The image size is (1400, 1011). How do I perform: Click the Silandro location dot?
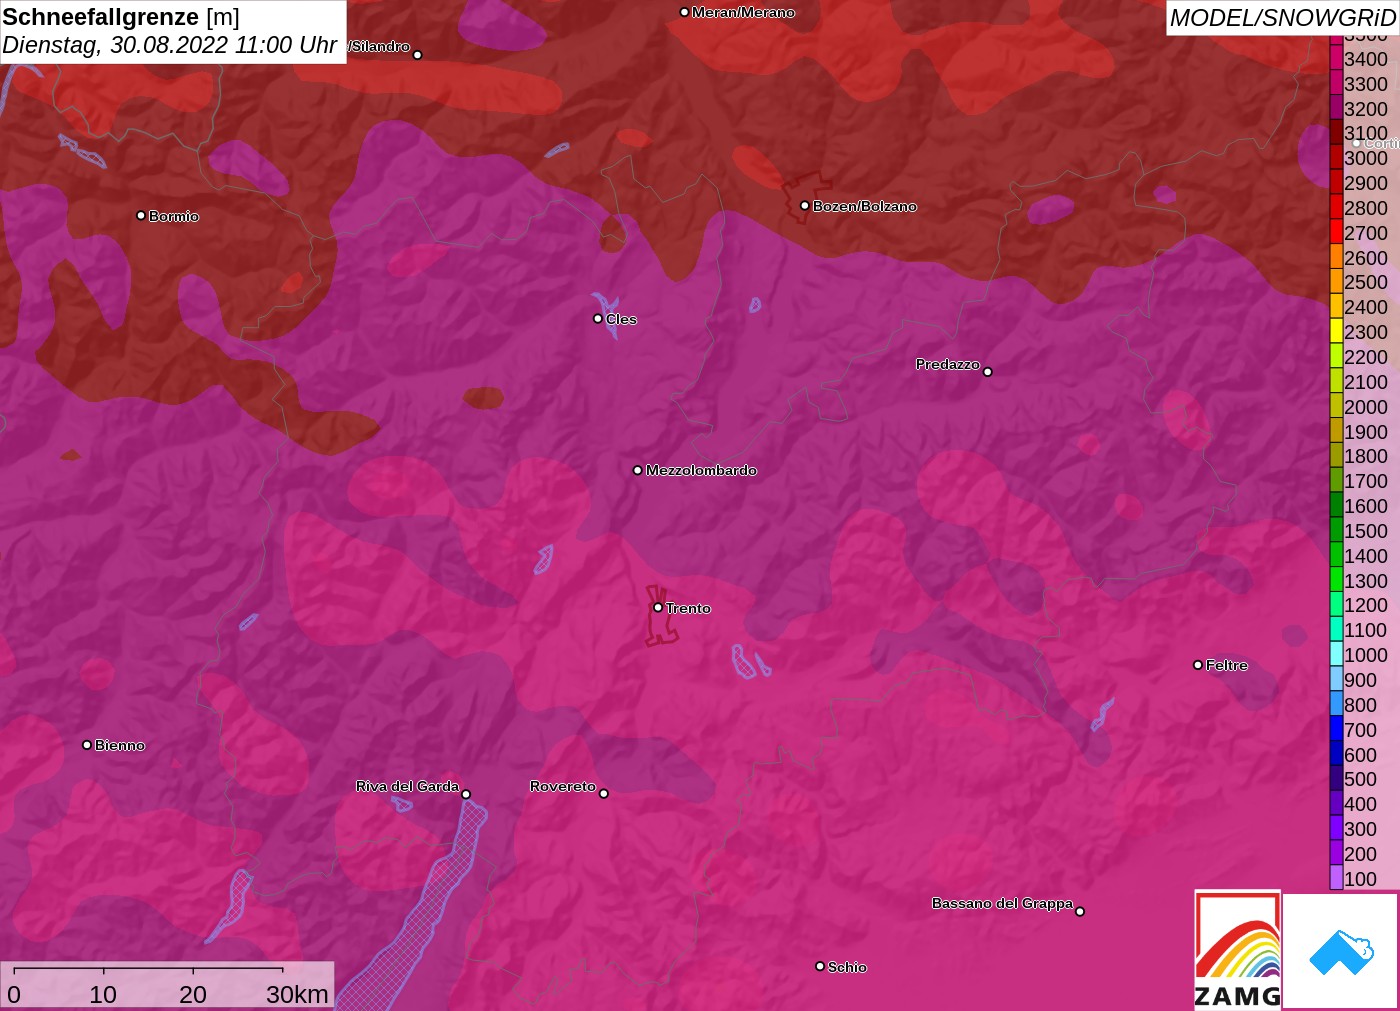(x=418, y=55)
